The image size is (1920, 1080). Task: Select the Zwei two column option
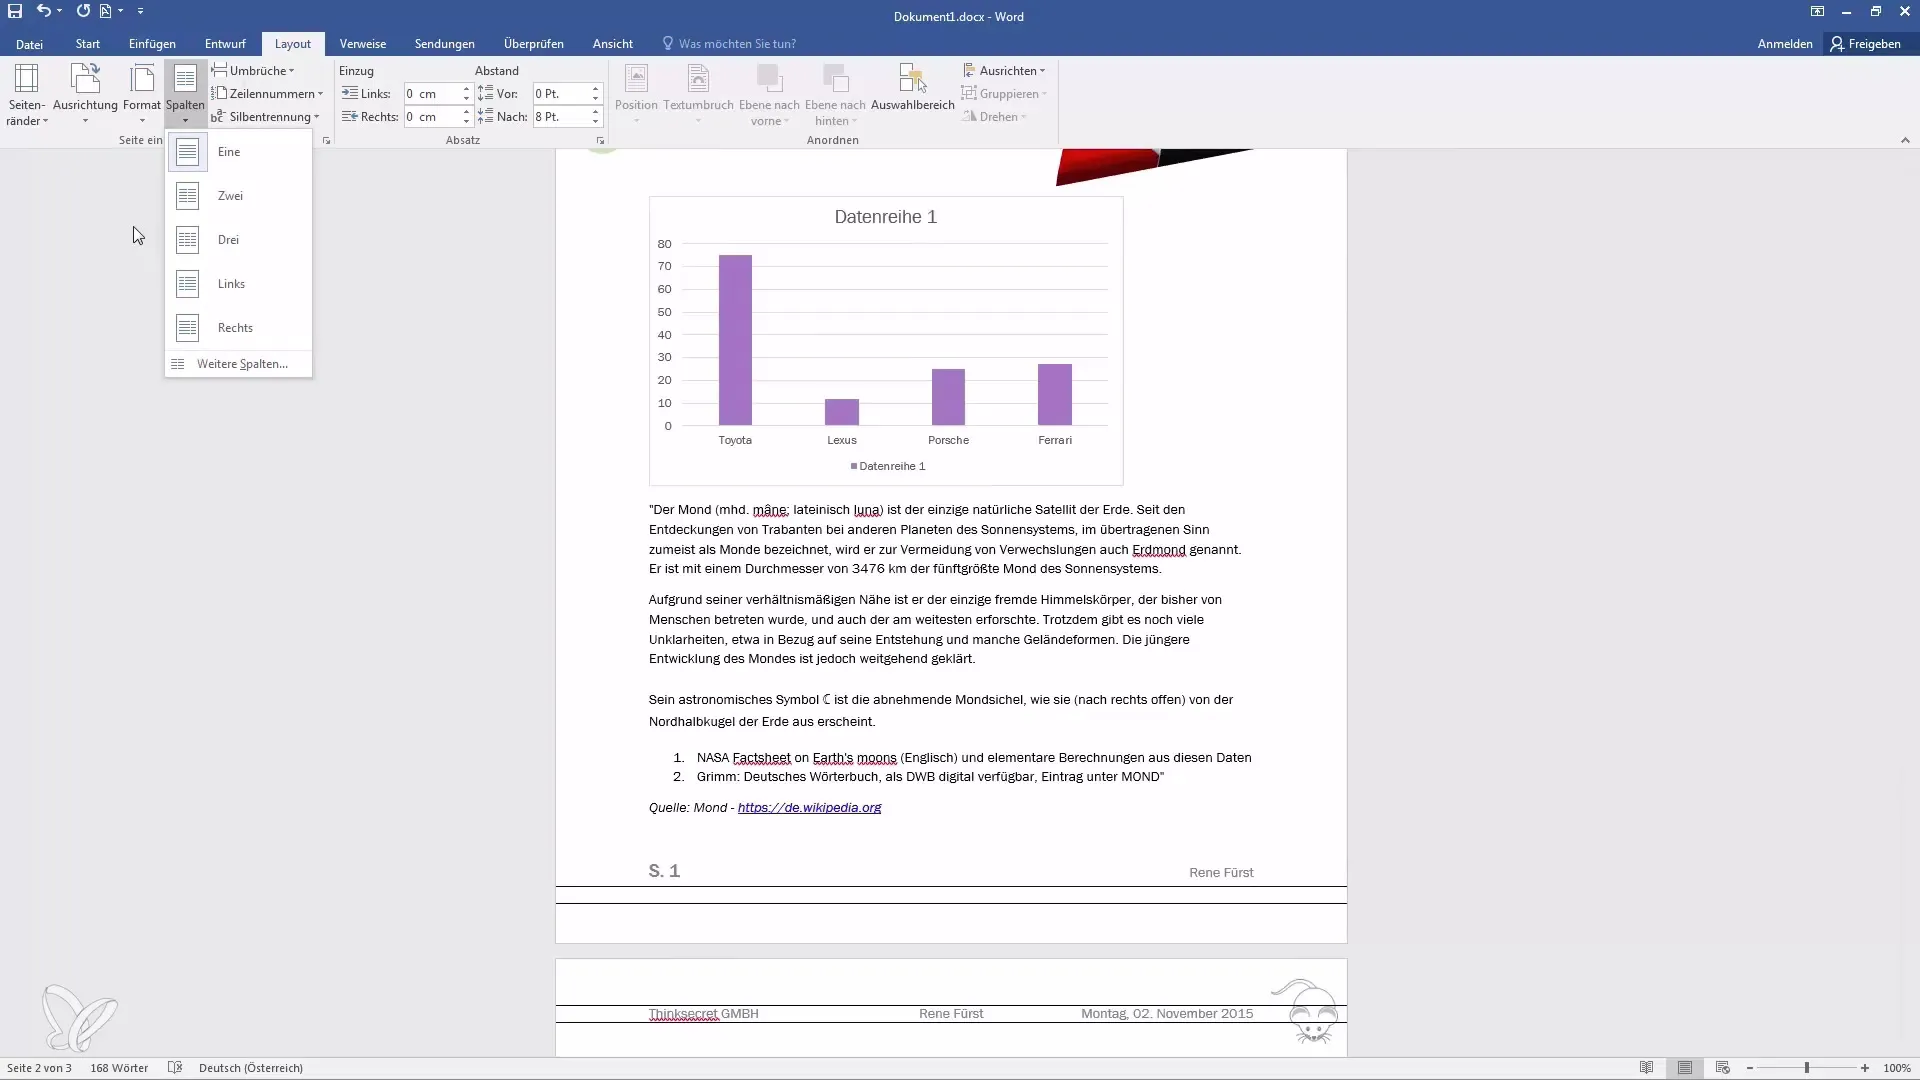tap(238, 196)
